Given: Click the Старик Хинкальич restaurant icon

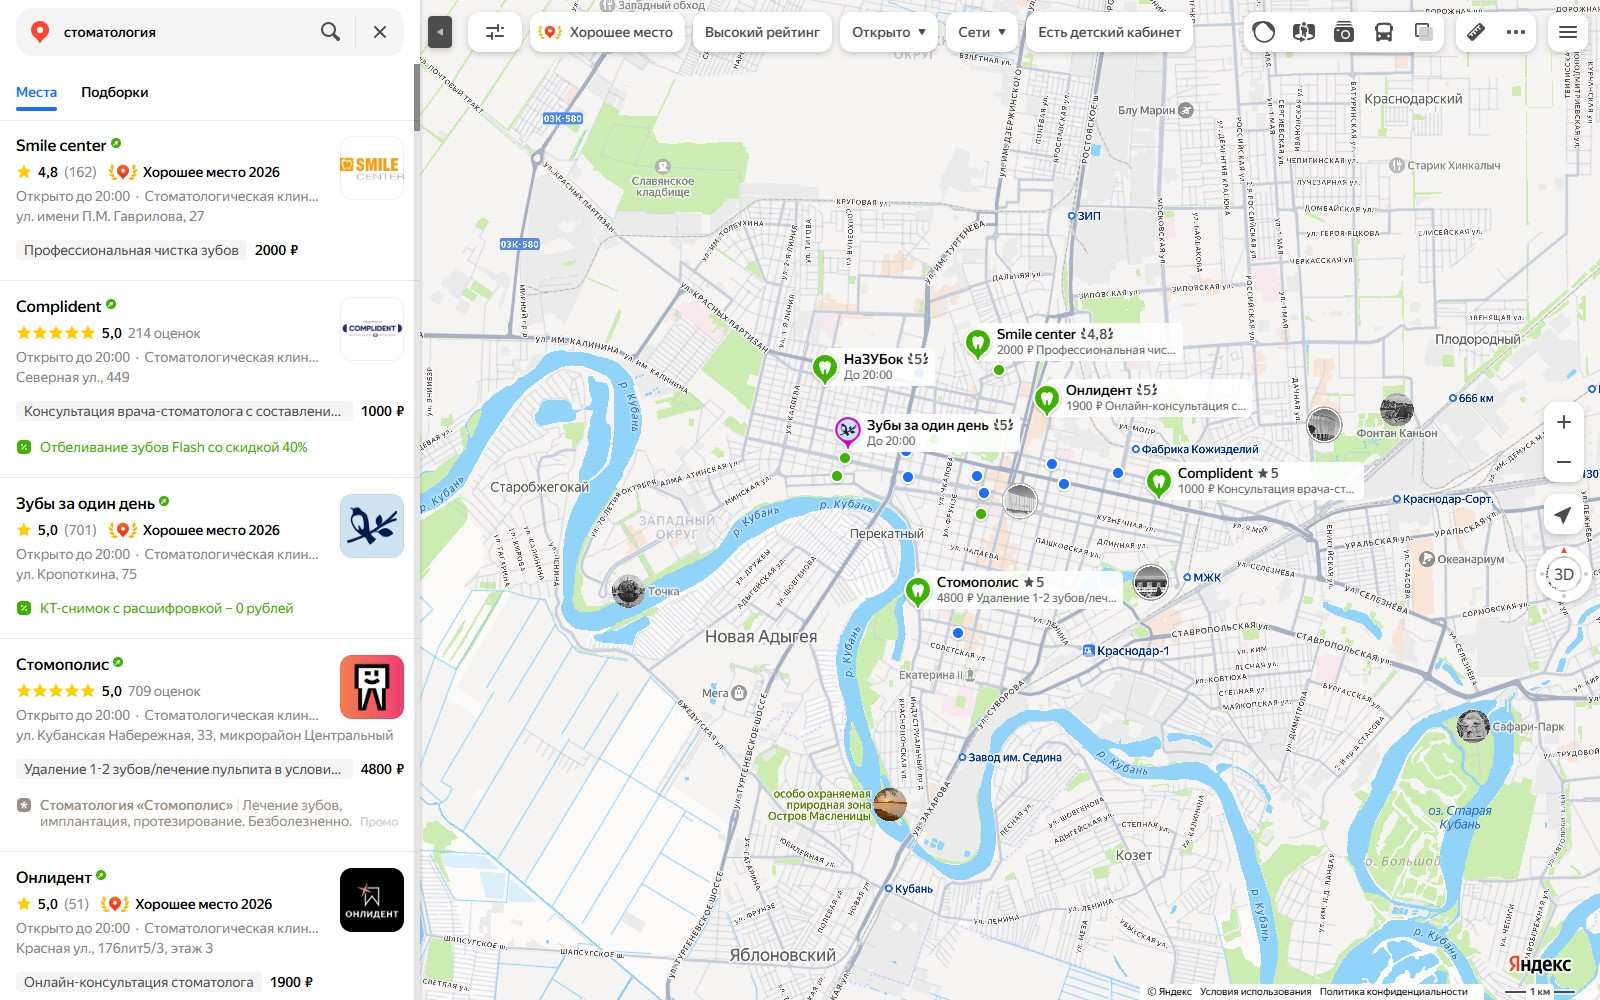Looking at the screenshot, I should (1397, 166).
